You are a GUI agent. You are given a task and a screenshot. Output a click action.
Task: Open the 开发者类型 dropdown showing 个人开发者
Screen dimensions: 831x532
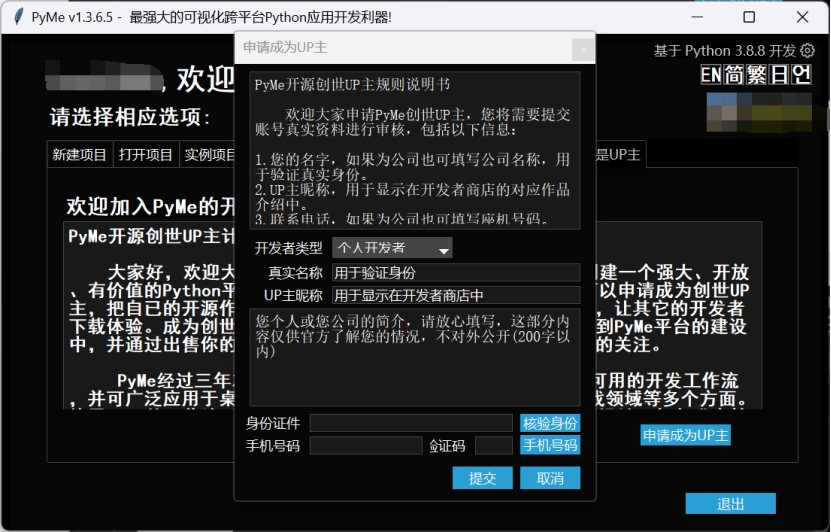(392, 247)
